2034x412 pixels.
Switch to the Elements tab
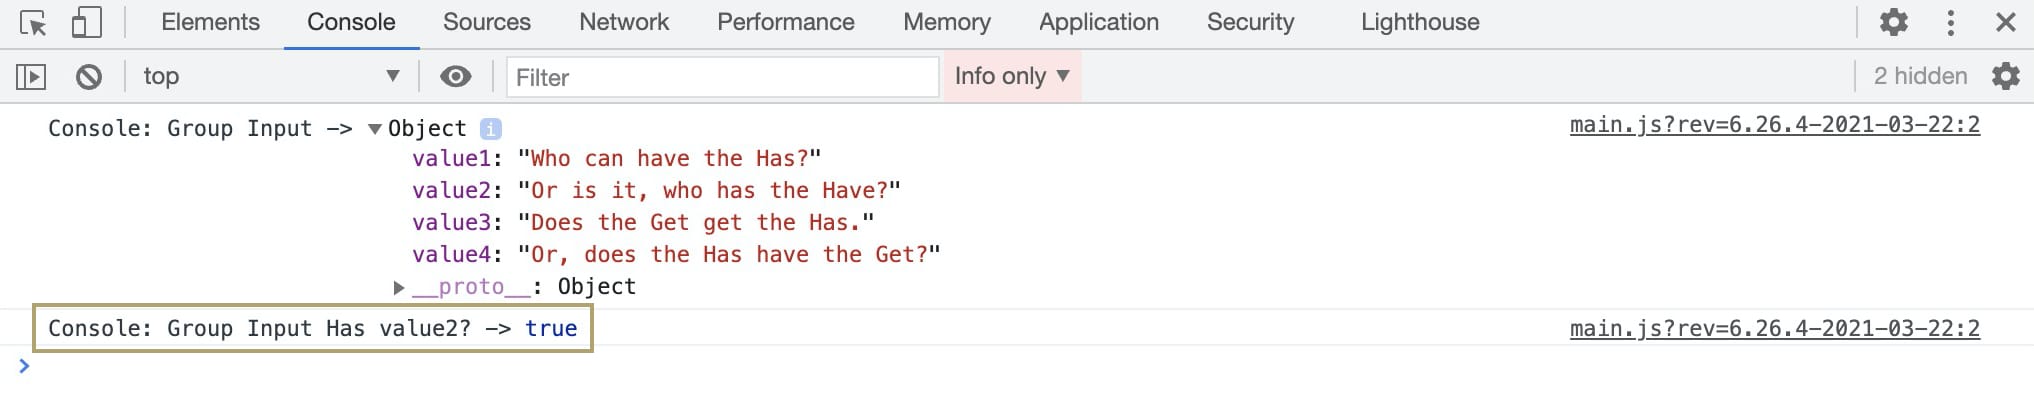(210, 22)
